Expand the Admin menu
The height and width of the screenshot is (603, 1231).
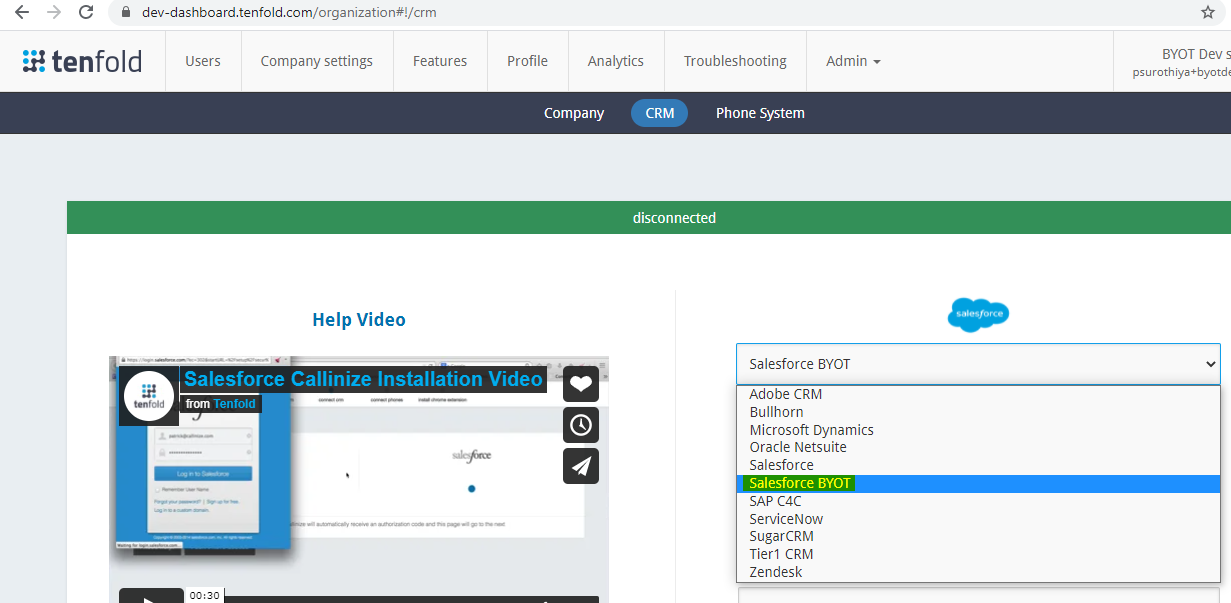coord(853,61)
